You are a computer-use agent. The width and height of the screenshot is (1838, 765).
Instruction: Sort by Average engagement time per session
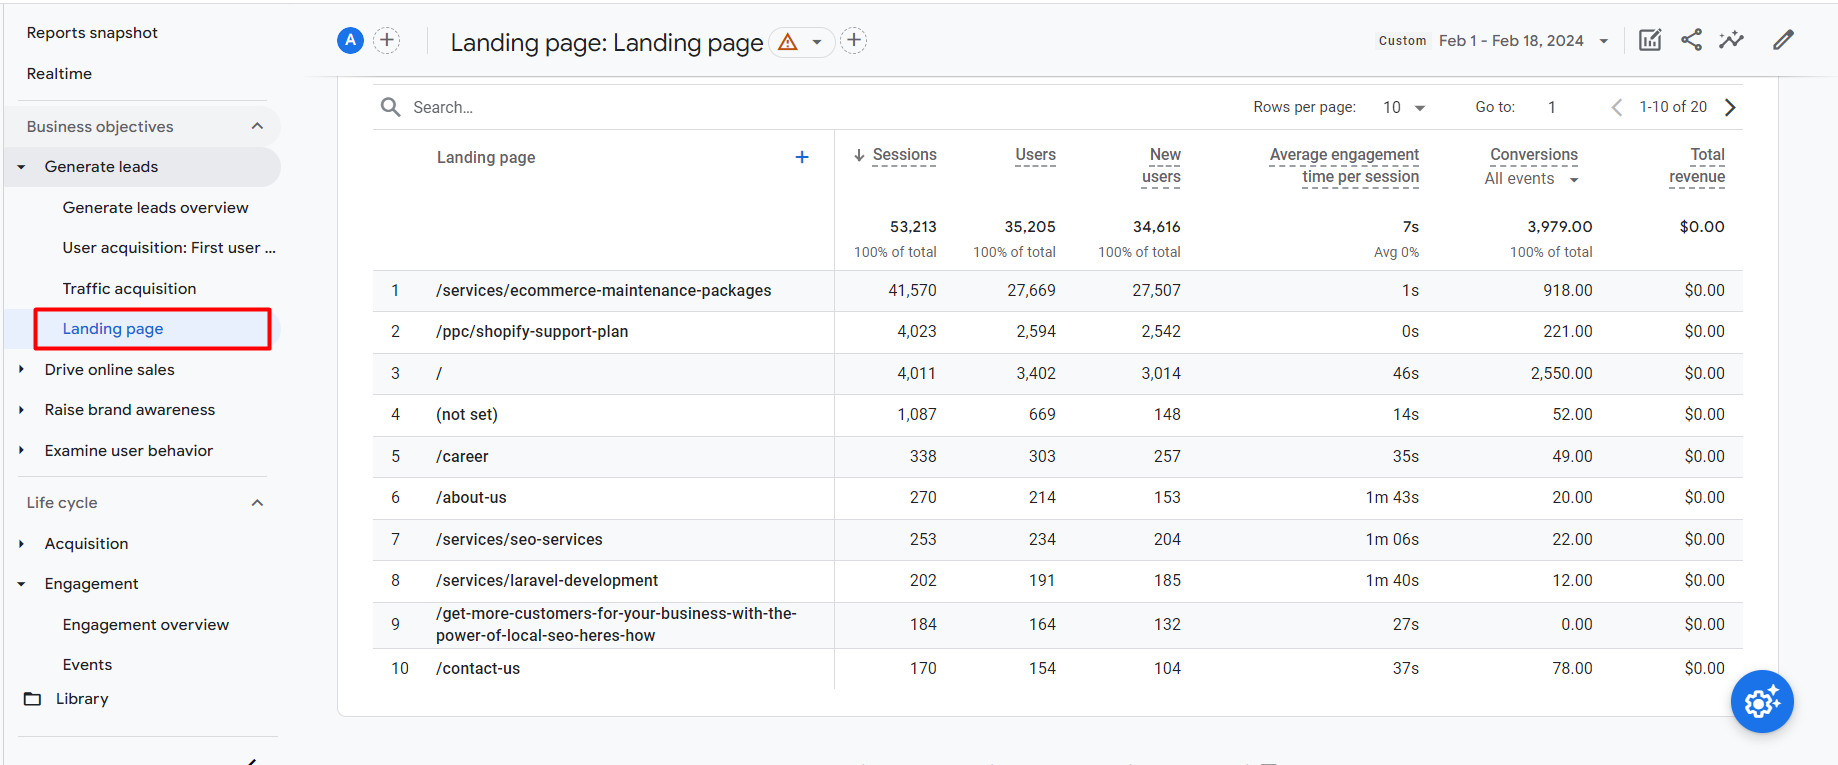pyautogui.click(x=1344, y=166)
